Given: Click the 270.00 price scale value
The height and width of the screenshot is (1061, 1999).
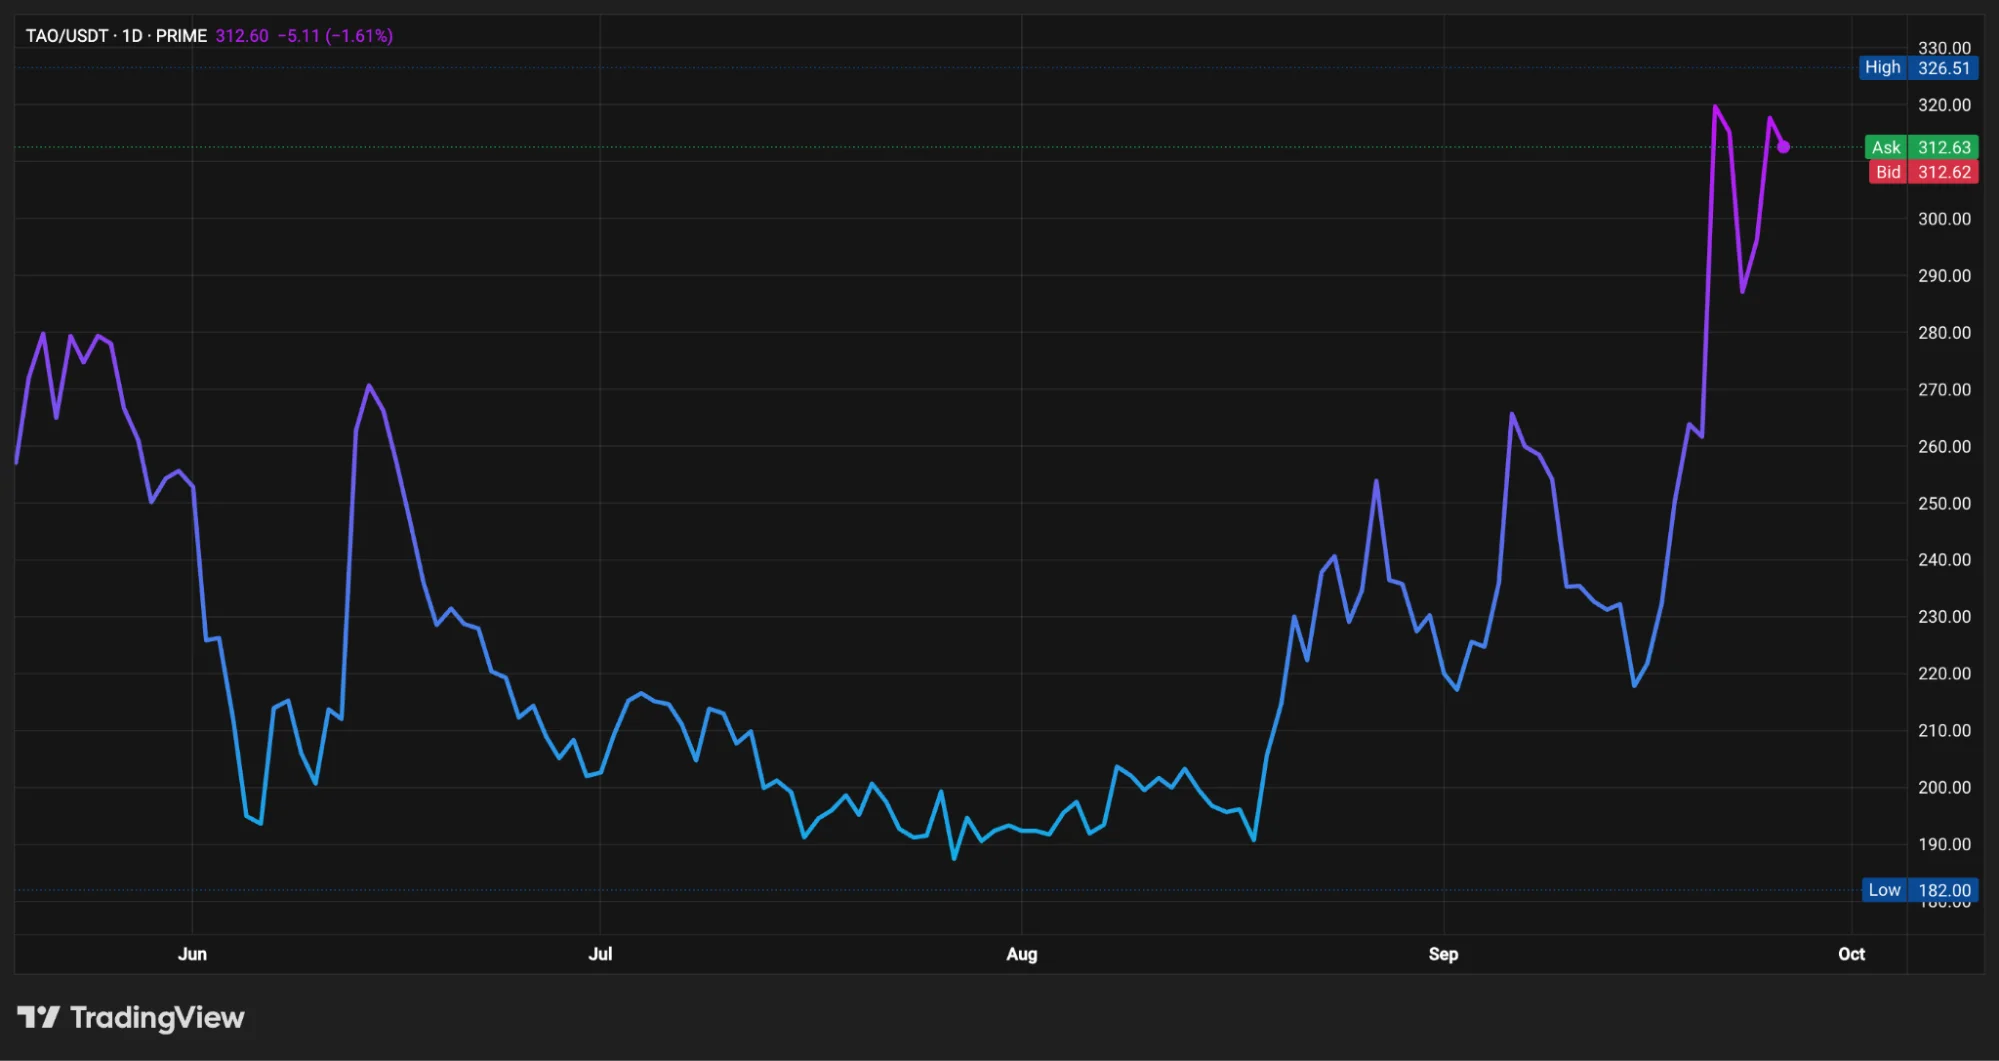Looking at the screenshot, I should point(1944,390).
